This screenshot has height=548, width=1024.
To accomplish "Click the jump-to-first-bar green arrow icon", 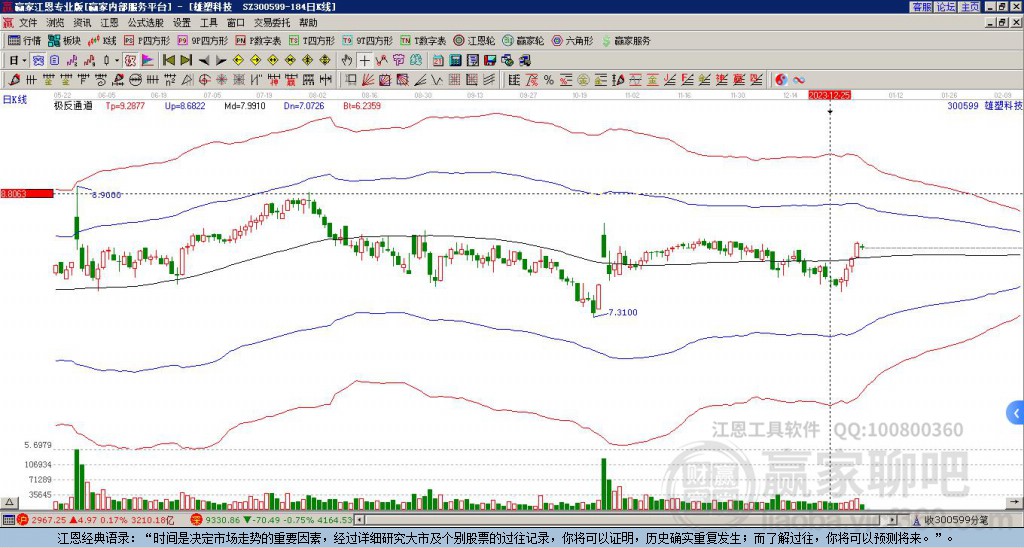I will click(x=168, y=61).
